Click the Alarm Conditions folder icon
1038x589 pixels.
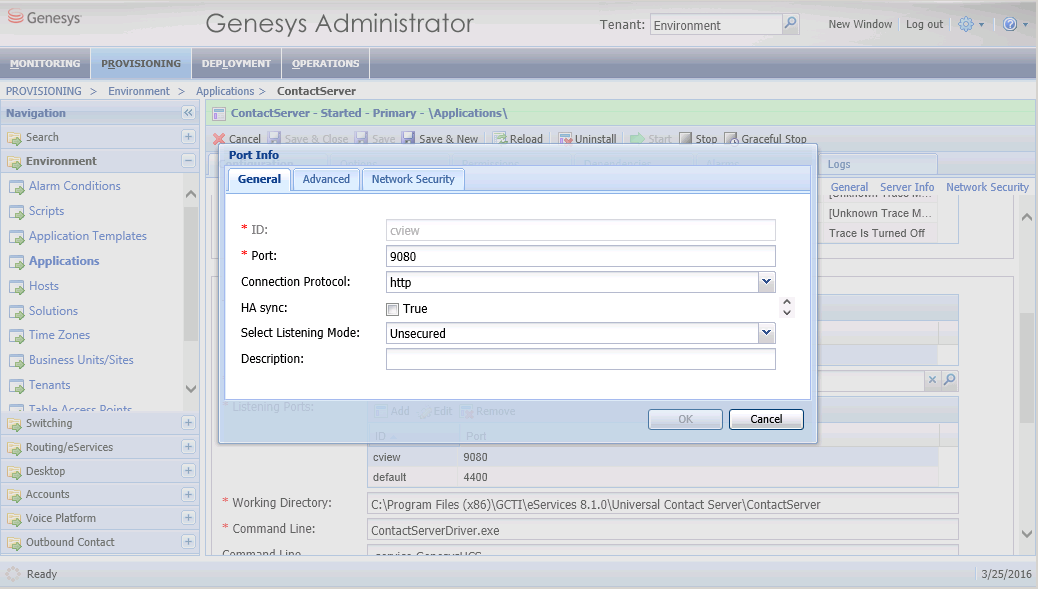(x=17, y=187)
